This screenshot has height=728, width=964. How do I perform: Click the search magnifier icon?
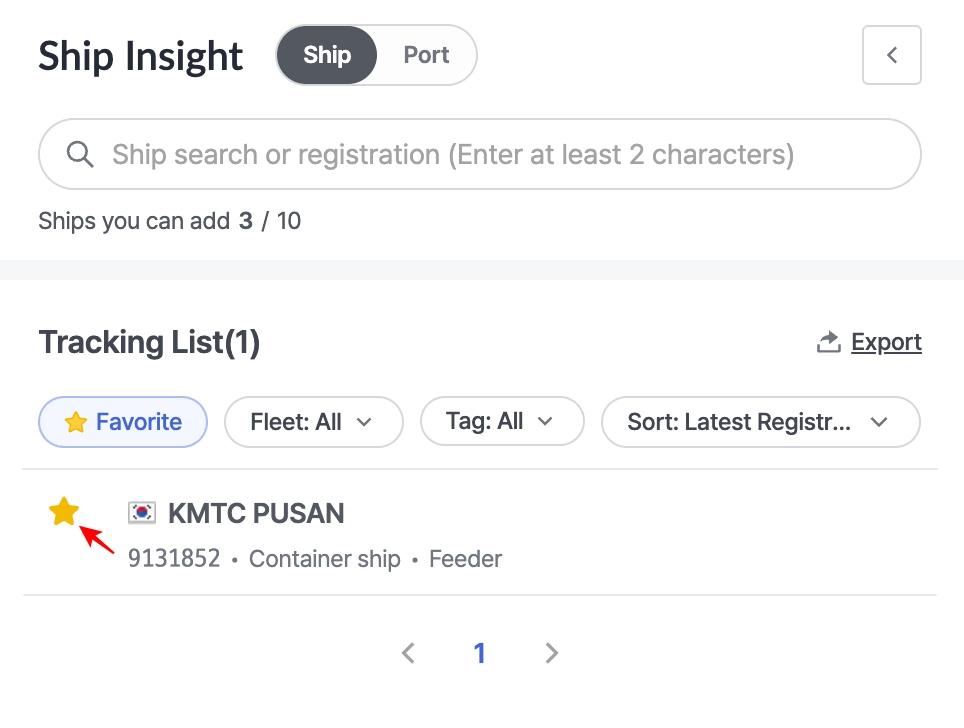[80, 155]
